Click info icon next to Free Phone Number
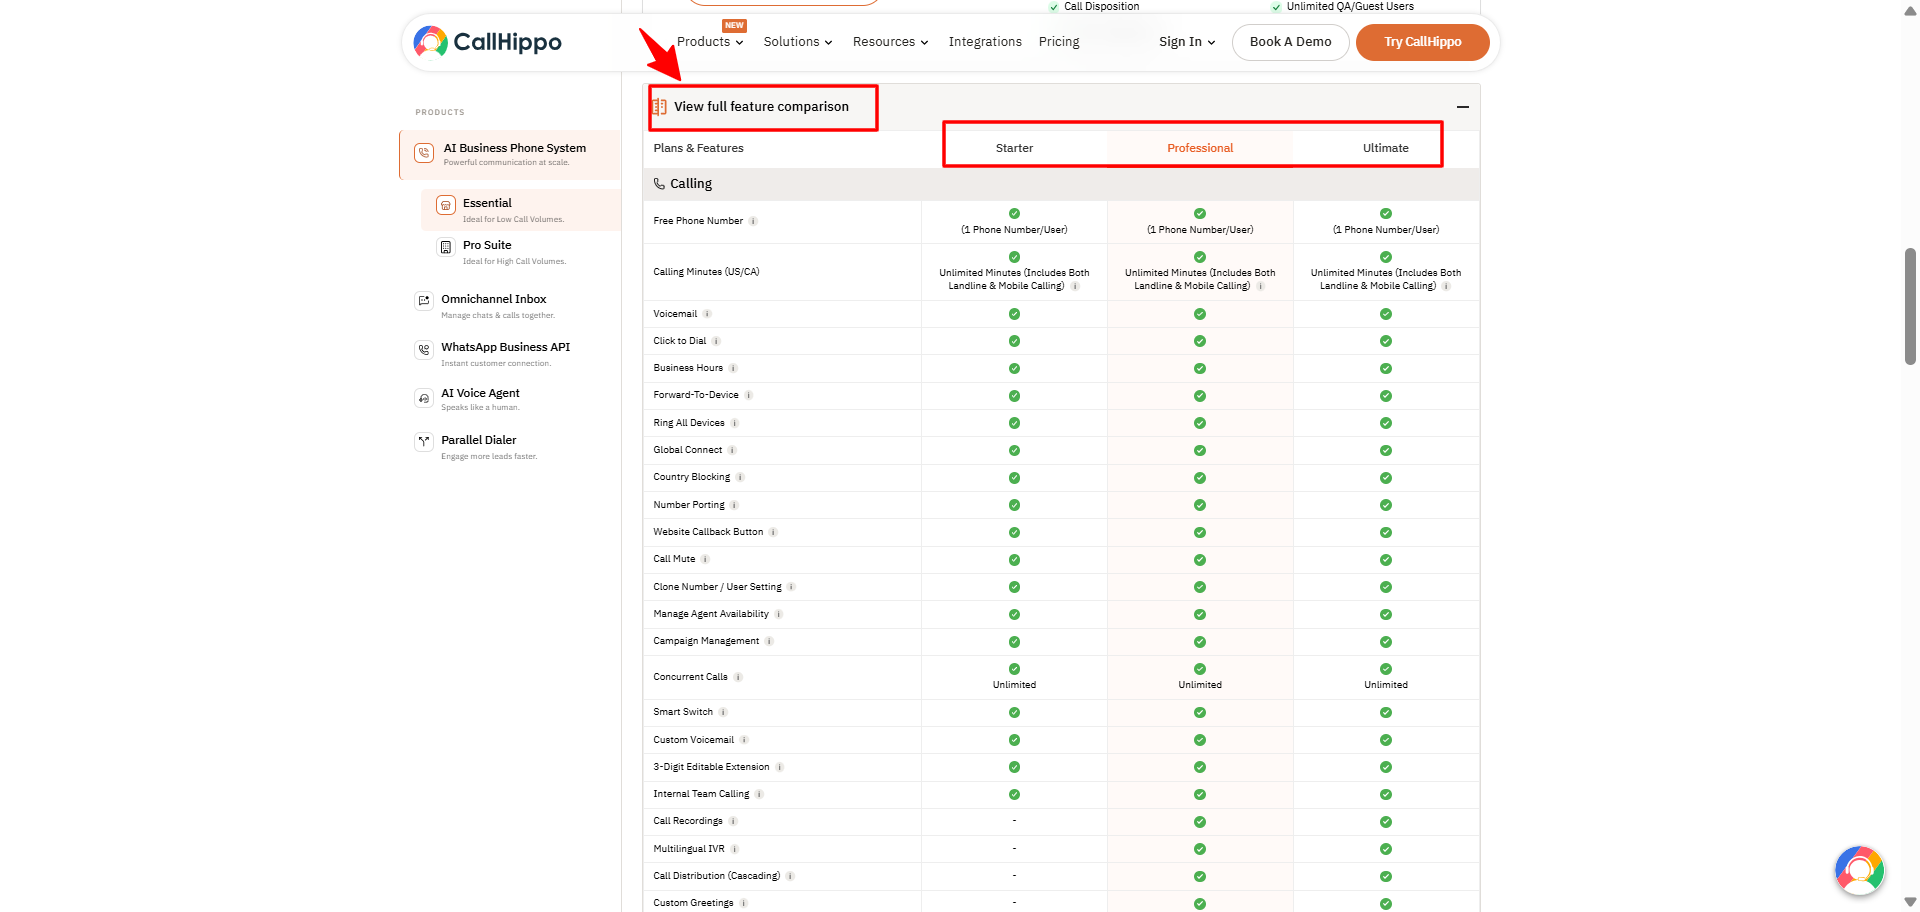Image resolution: width=1920 pixels, height=912 pixels. point(753,221)
